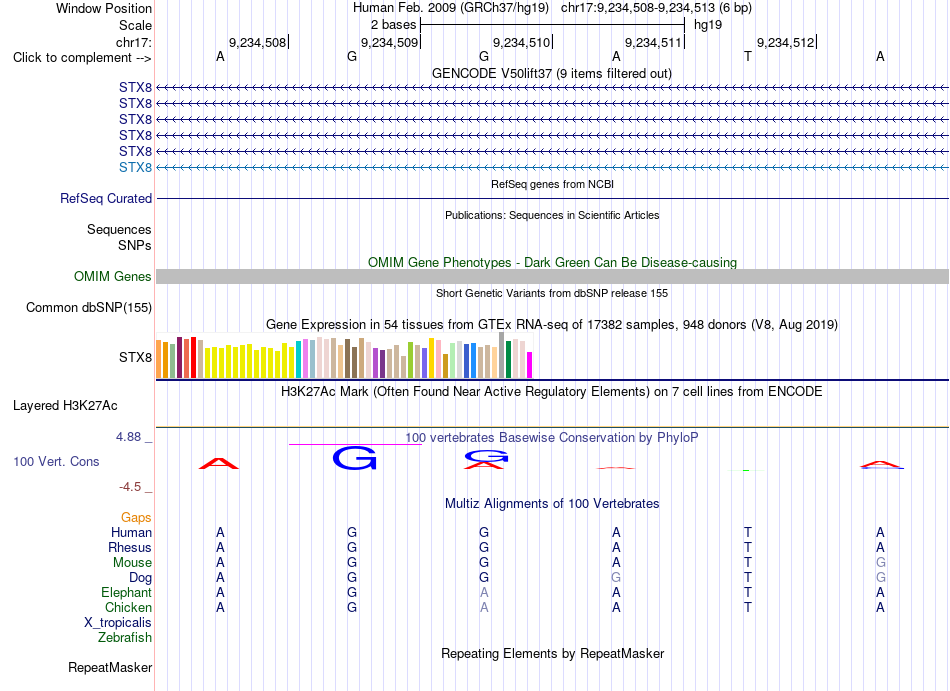The image size is (950, 691).
Task: Click the faded G in Mouse row
Action: [x=880, y=563]
